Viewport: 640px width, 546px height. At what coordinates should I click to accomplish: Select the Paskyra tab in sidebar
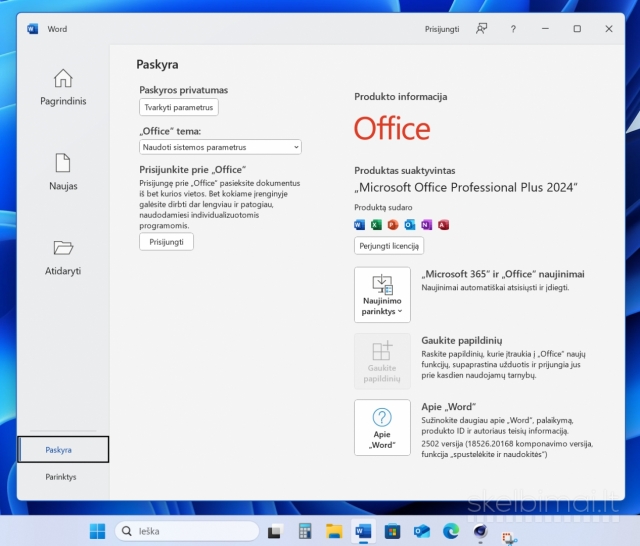tap(62, 450)
